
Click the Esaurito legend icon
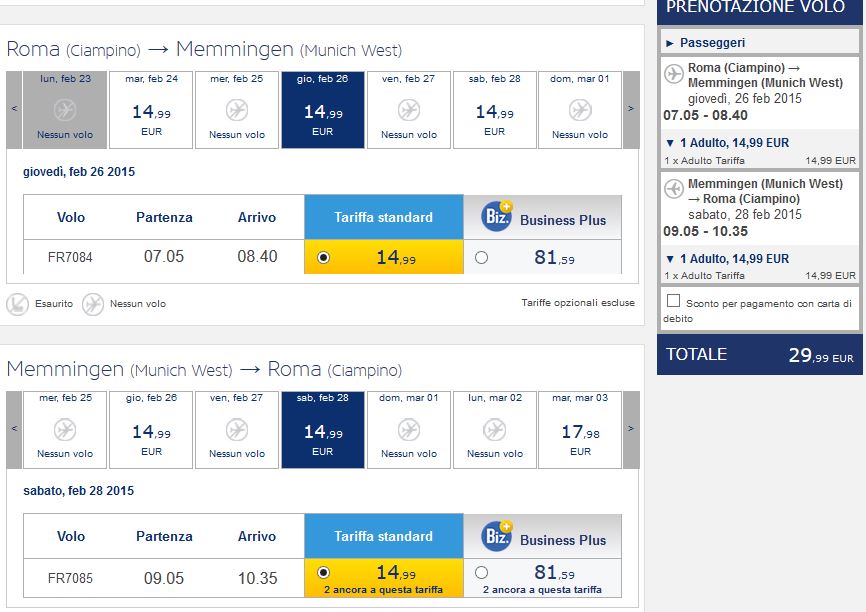tap(17, 304)
